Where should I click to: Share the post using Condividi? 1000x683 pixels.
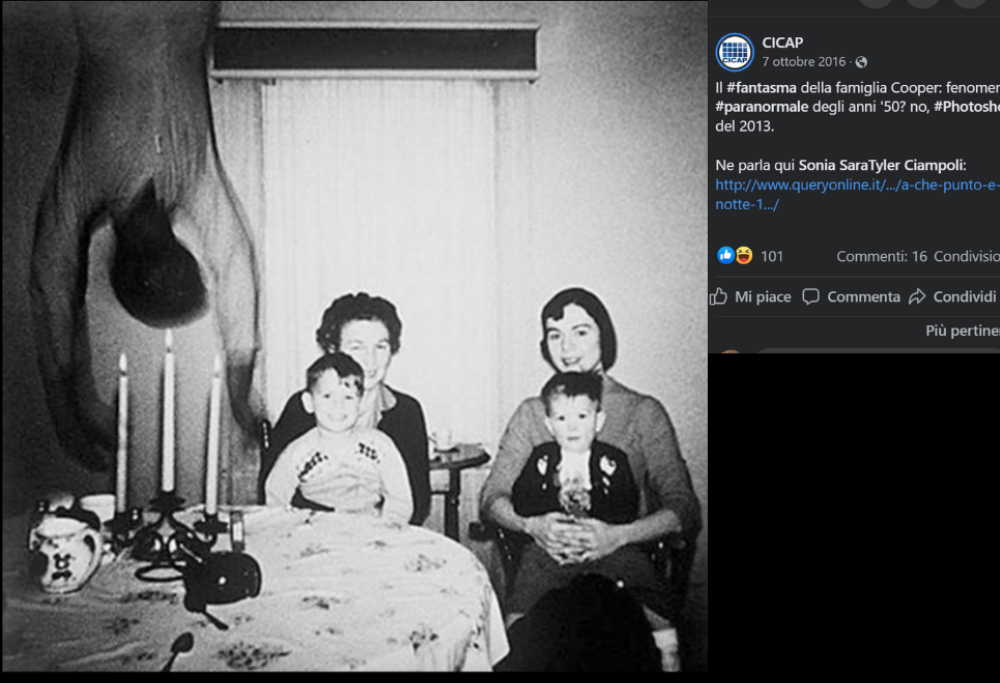click(x=954, y=297)
